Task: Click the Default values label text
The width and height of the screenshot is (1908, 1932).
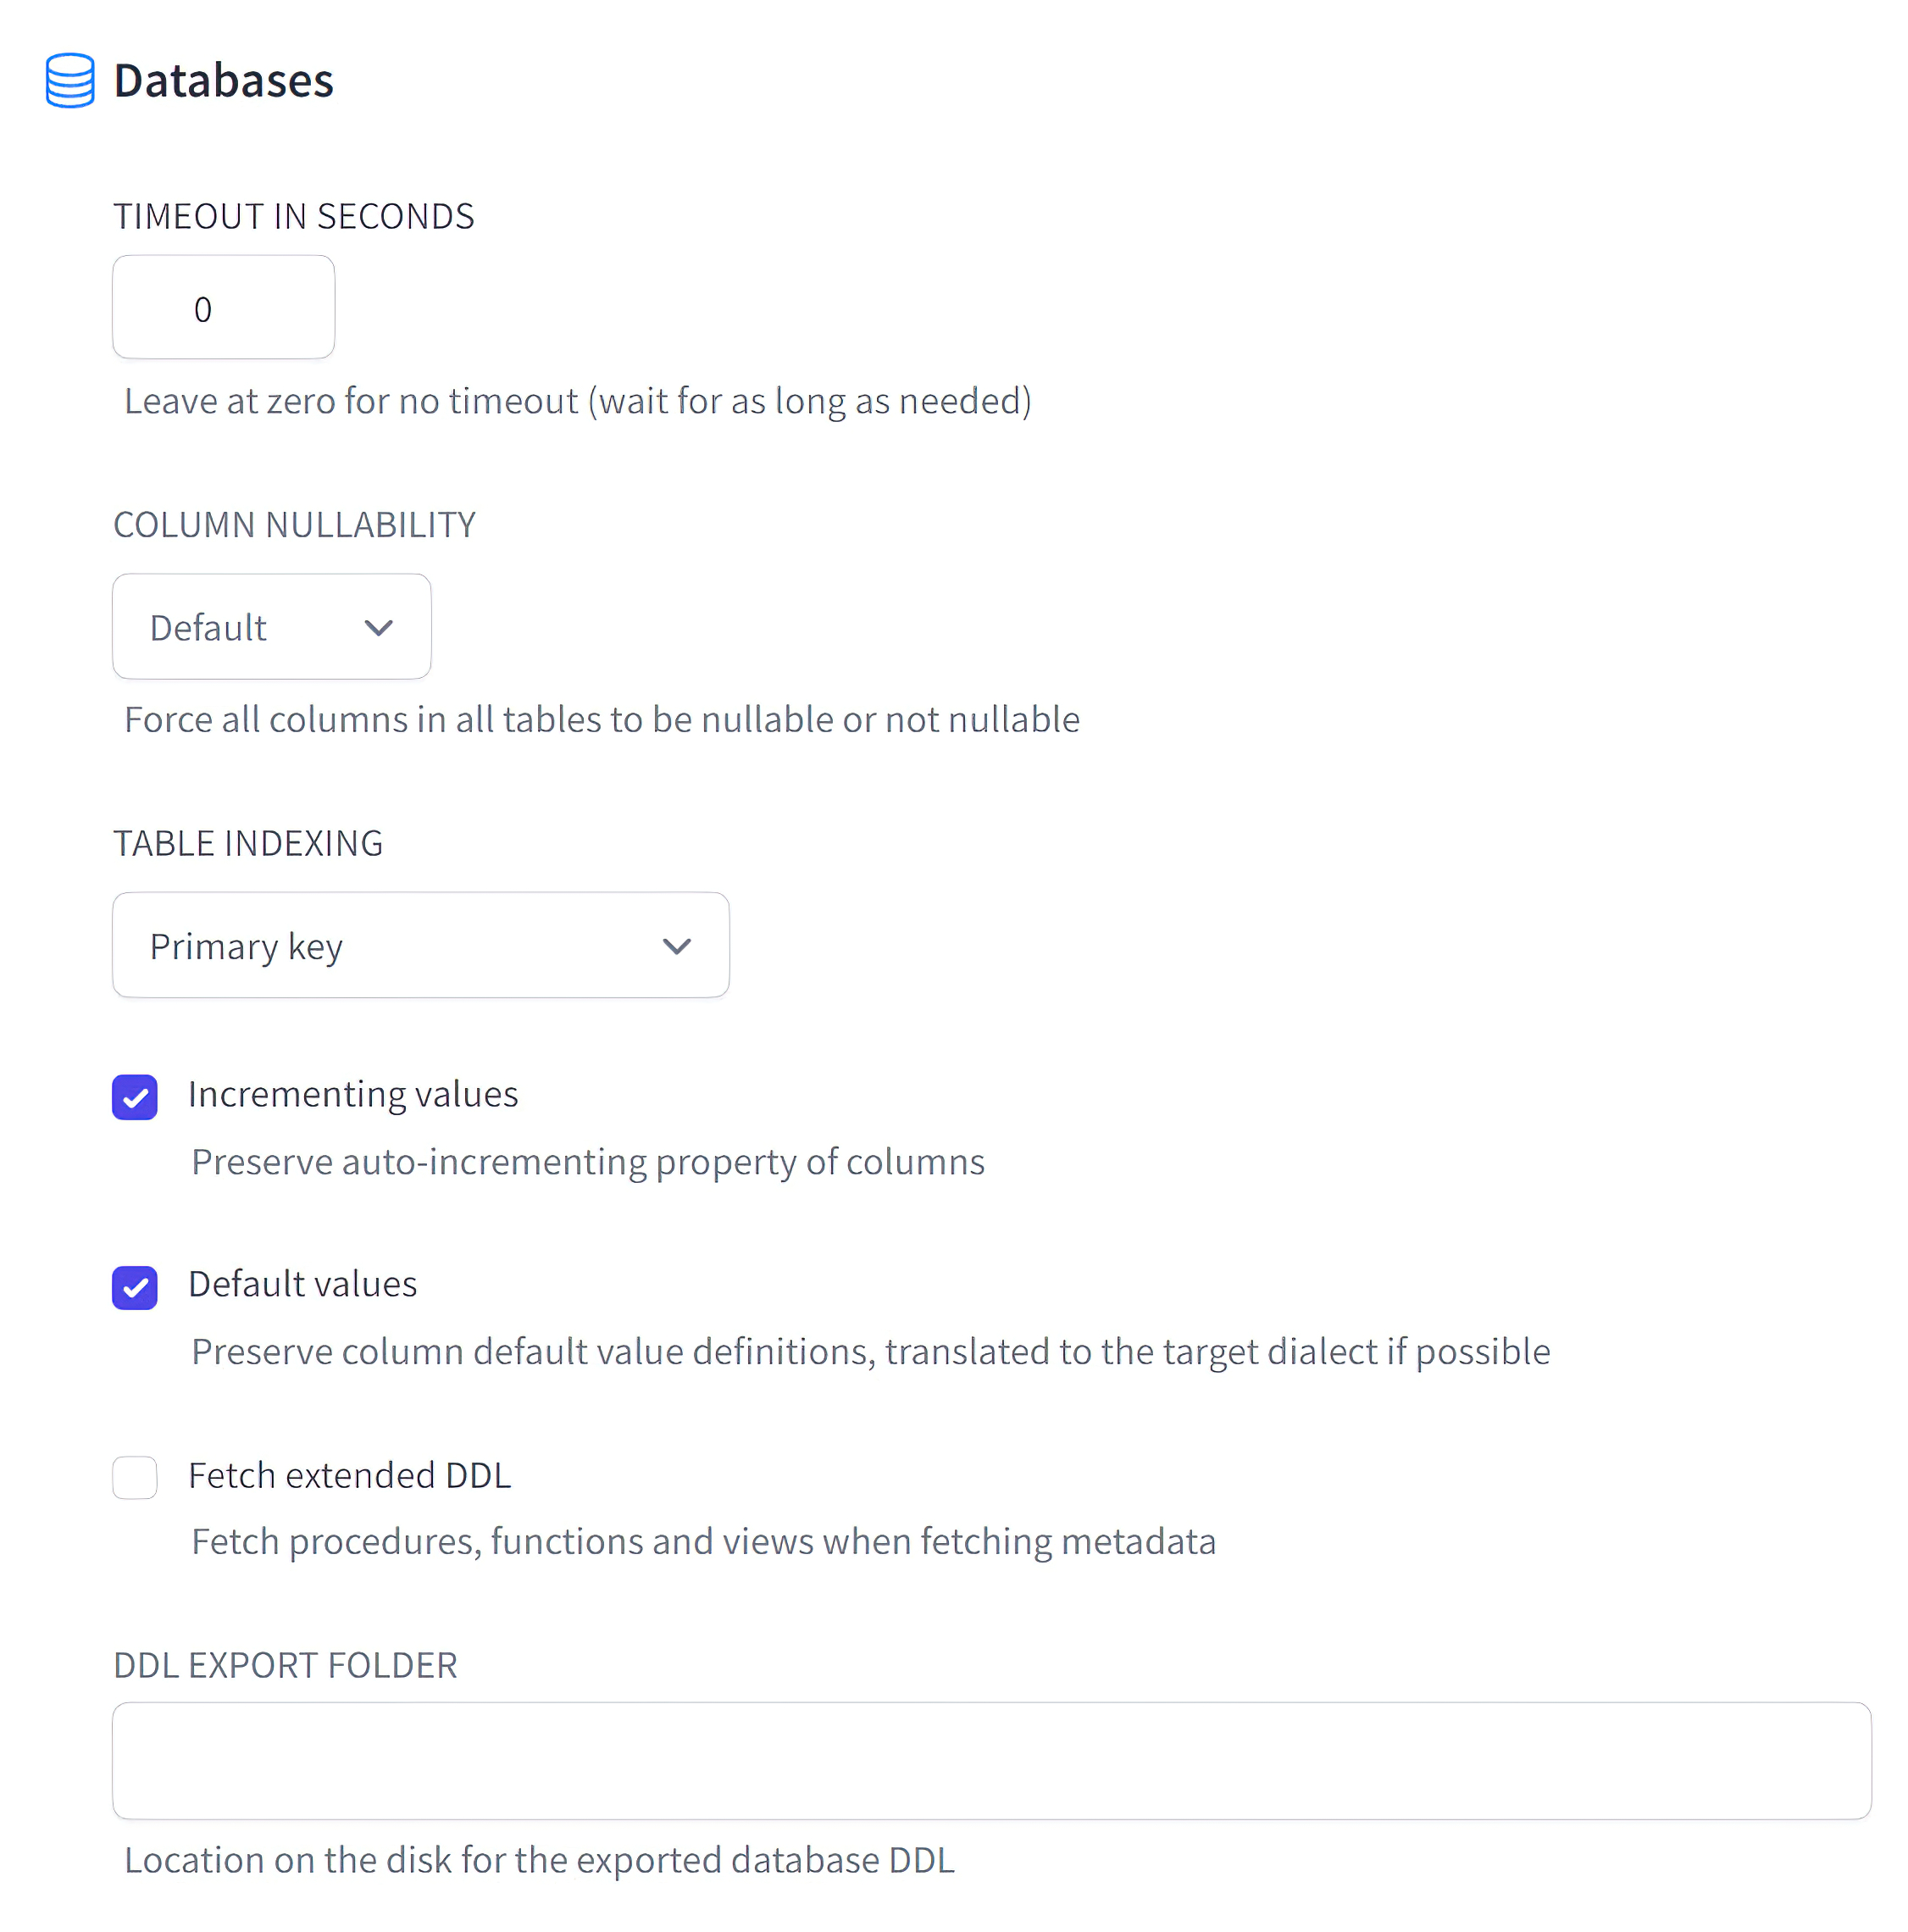Action: tap(302, 1284)
